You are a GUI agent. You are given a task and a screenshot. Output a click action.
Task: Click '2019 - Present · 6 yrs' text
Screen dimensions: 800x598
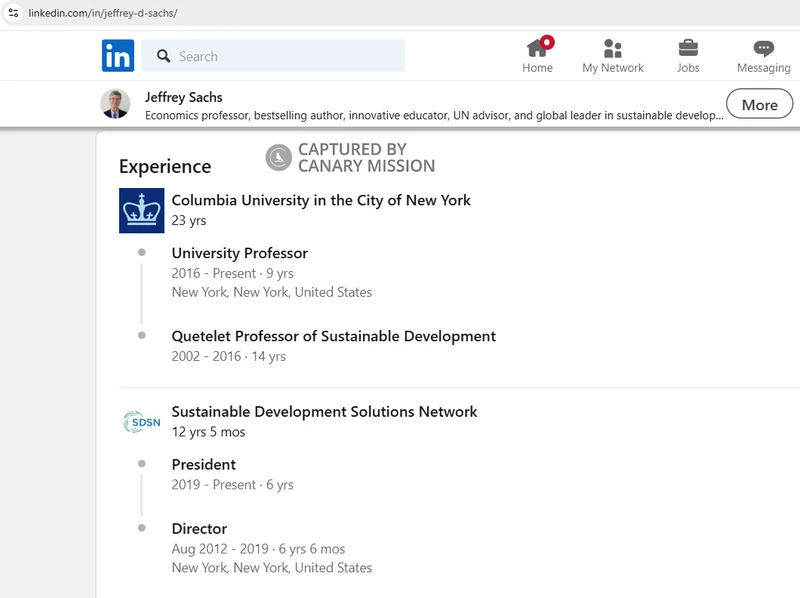(233, 485)
